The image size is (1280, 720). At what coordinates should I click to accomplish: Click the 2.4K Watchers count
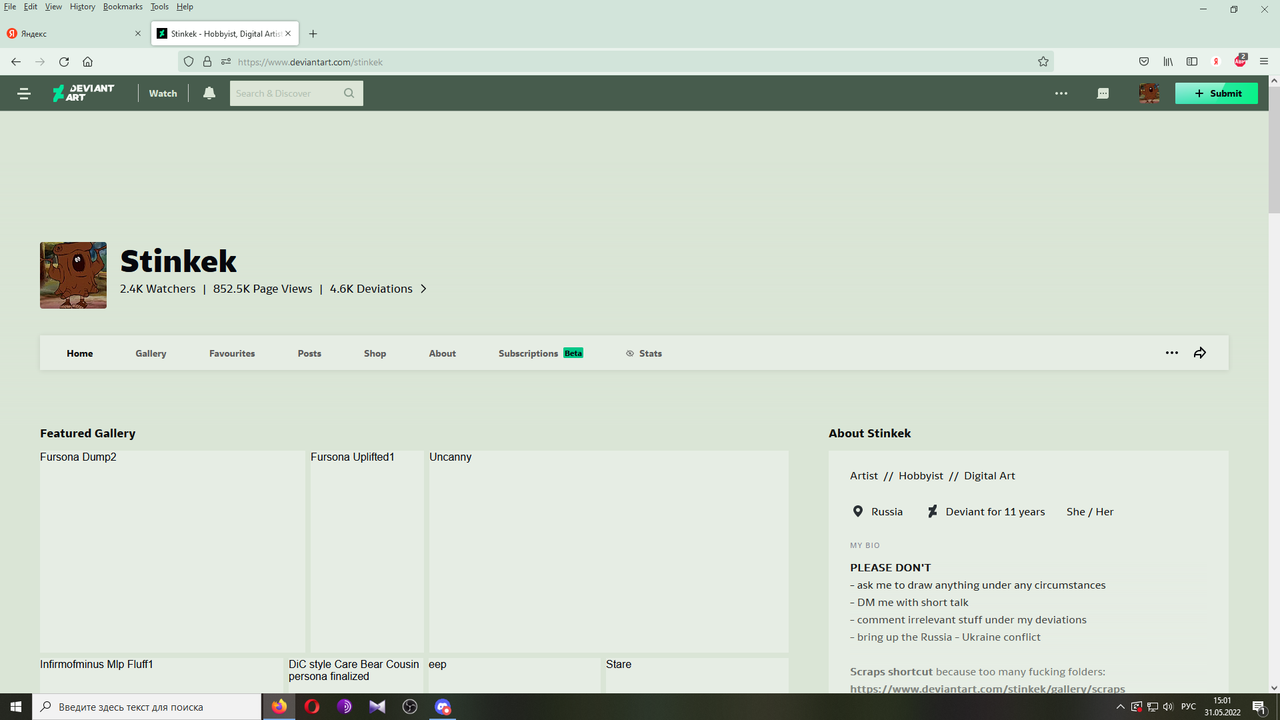[158, 289]
